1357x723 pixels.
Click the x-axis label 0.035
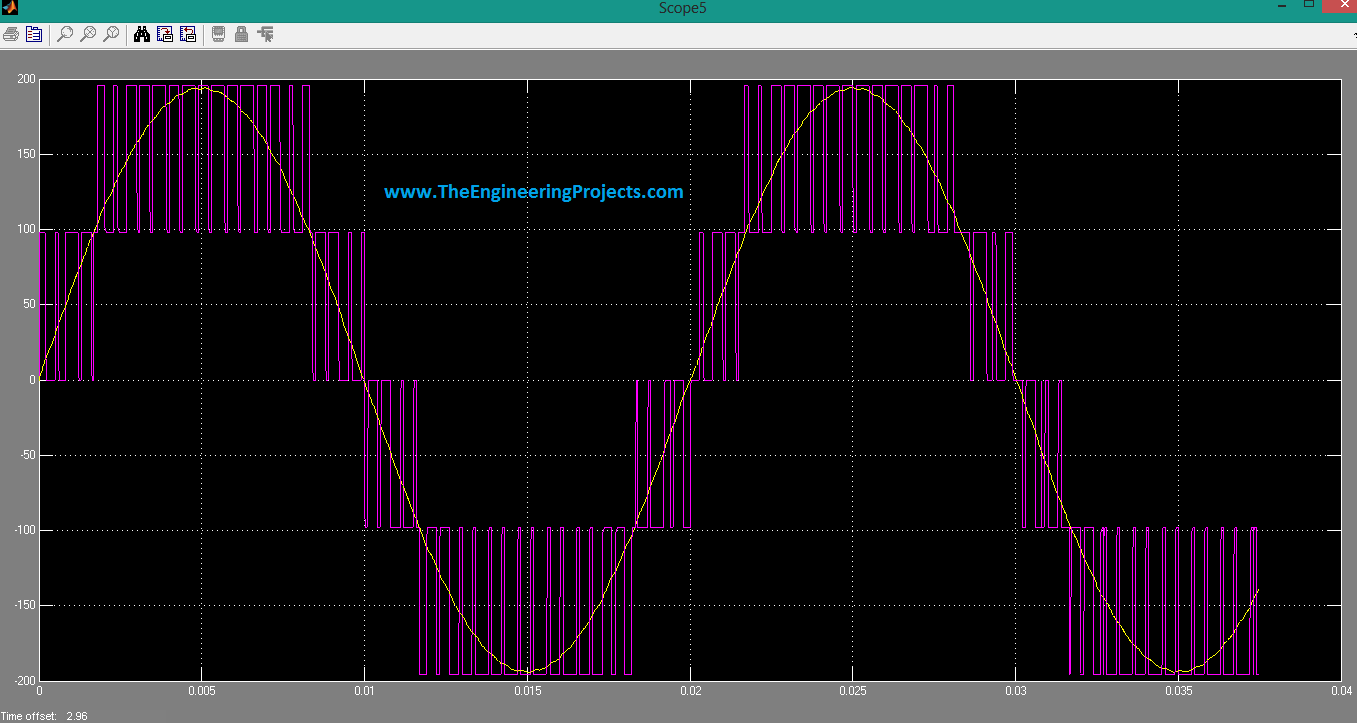pos(1179,691)
